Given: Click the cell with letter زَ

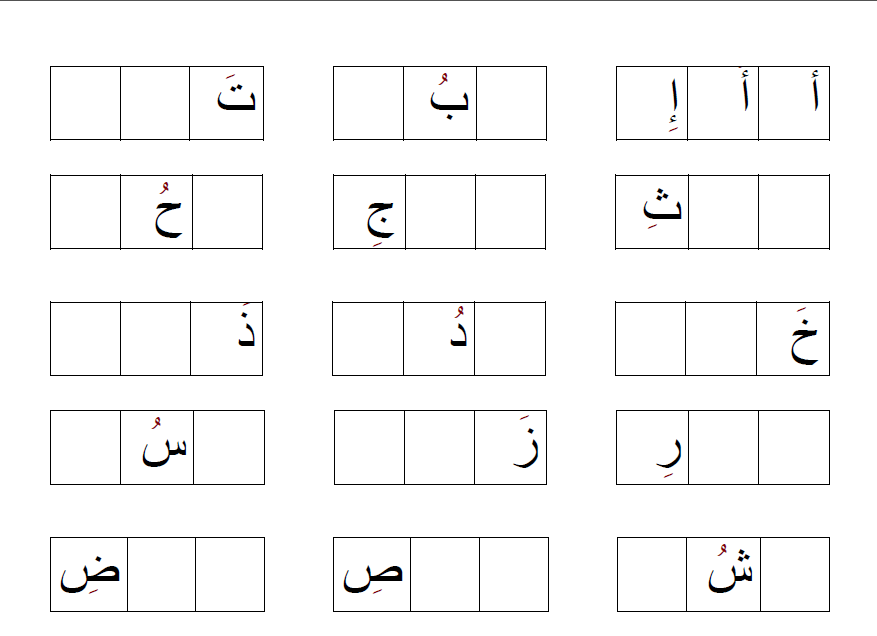Looking at the screenshot, I should [511, 447].
